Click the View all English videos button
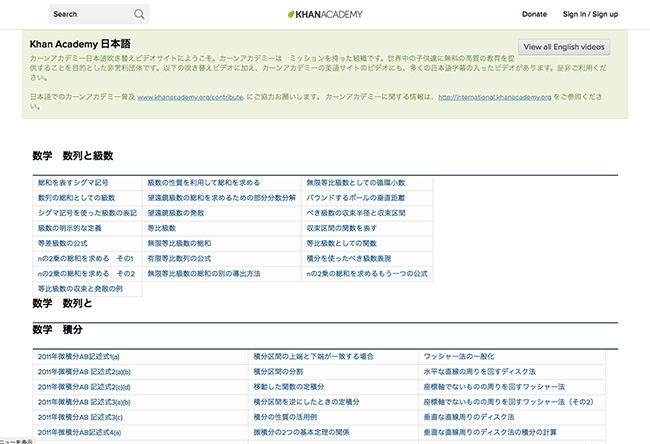 click(x=564, y=47)
